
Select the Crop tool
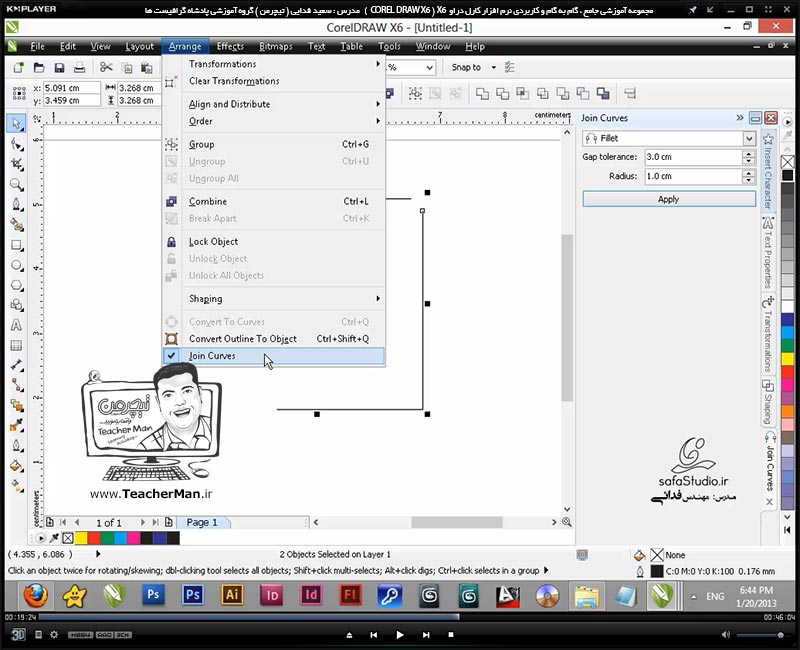tap(16, 164)
